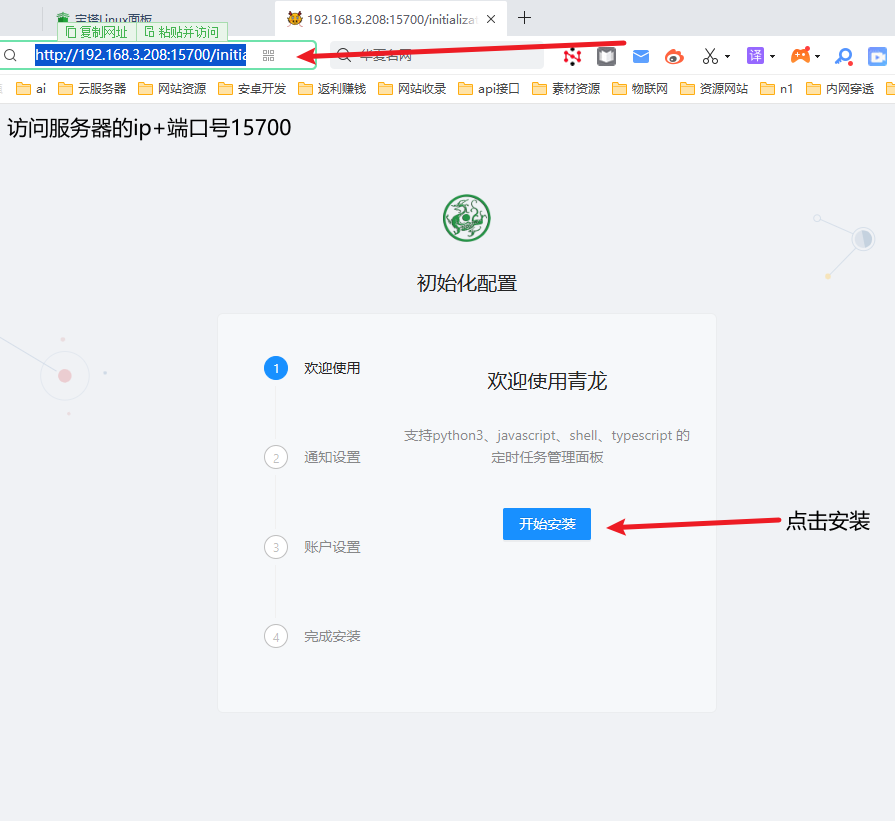Viewport: 895px width, 821px height.
Task: Select step 2 通知设置 in wizard
Action: click(x=332, y=457)
